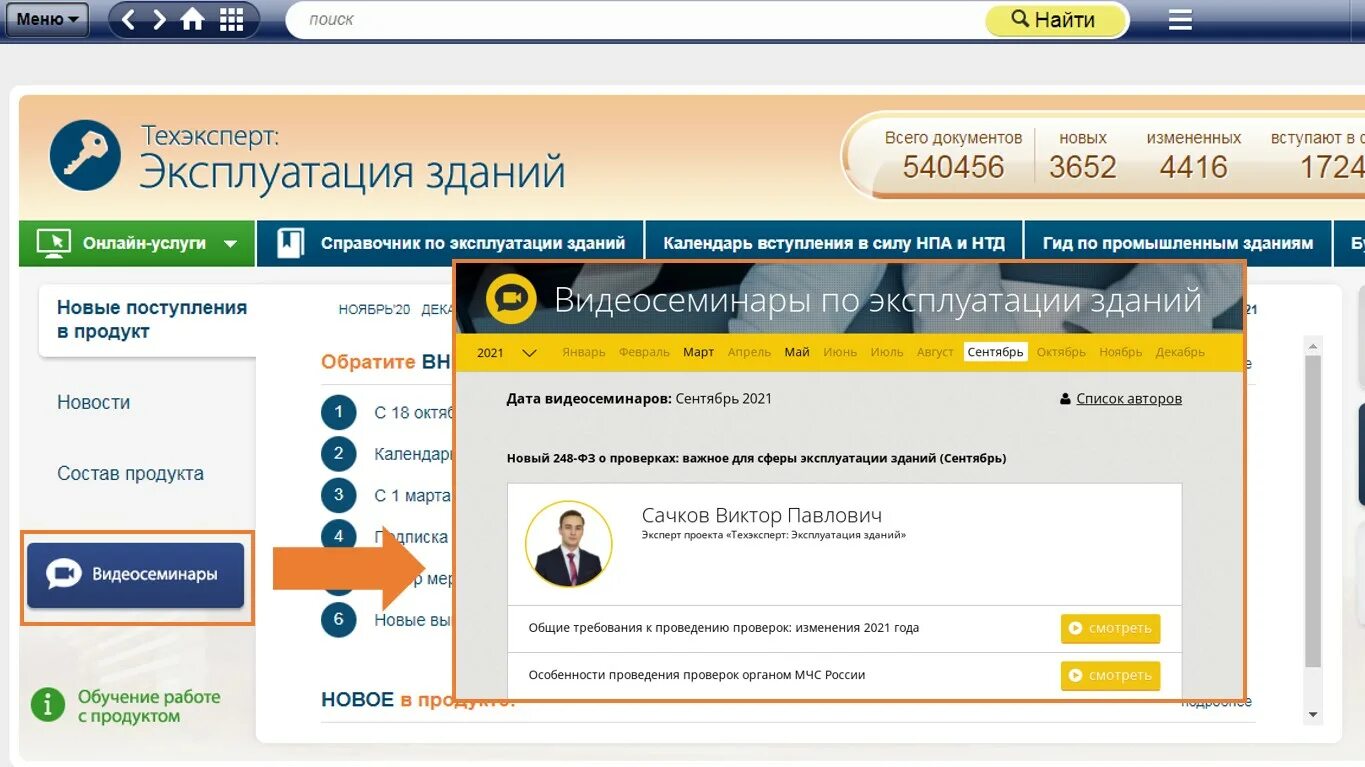Open the Новости sidebar item

(x=94, y=402)
